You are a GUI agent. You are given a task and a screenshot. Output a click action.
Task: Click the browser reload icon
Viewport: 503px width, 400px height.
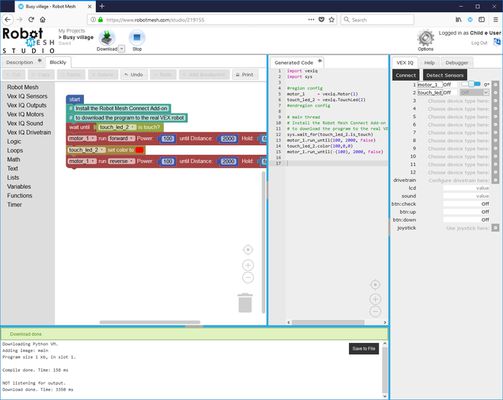[x=31, y=19]
